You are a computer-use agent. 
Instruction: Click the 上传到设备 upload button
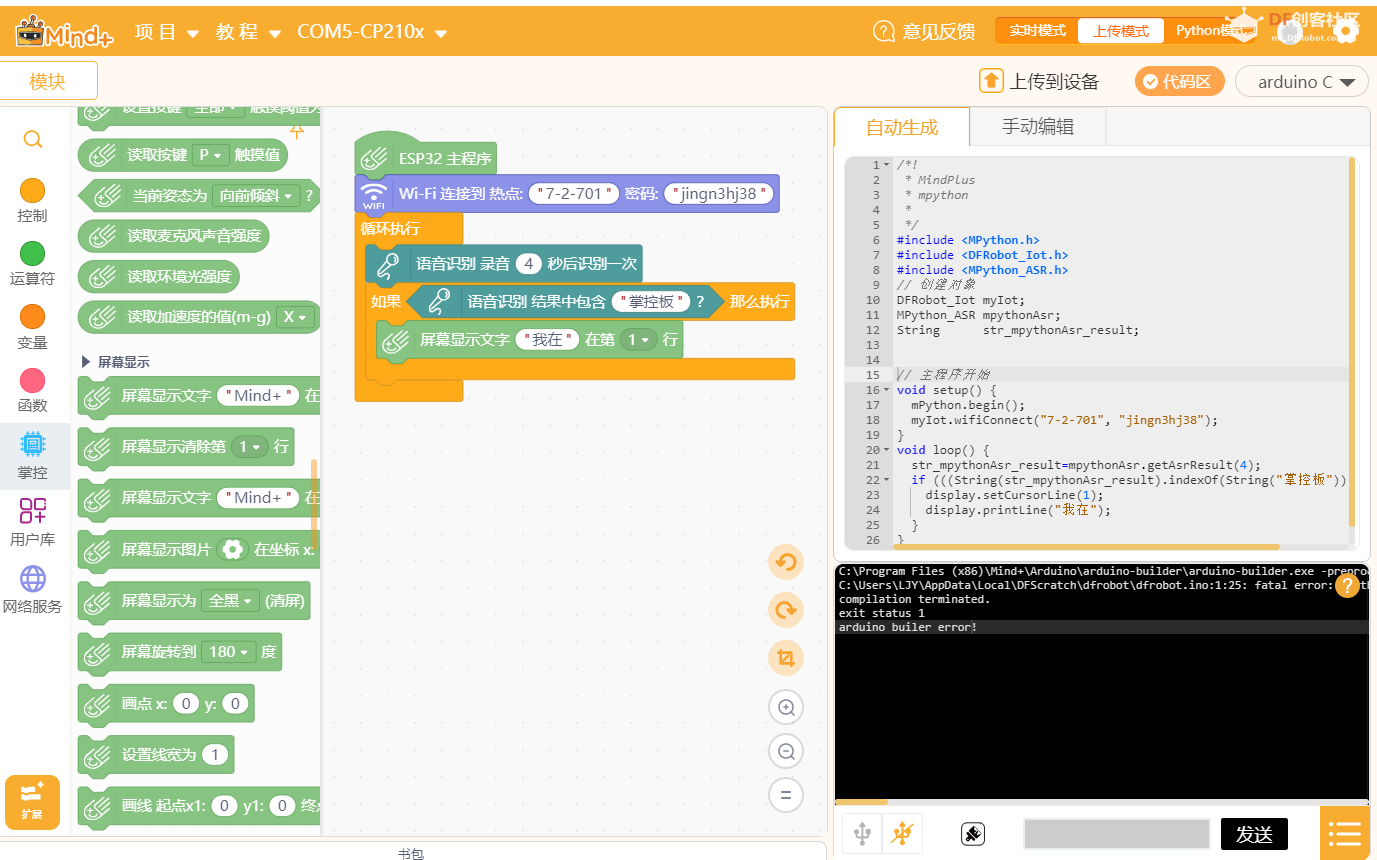[1039, 82]
